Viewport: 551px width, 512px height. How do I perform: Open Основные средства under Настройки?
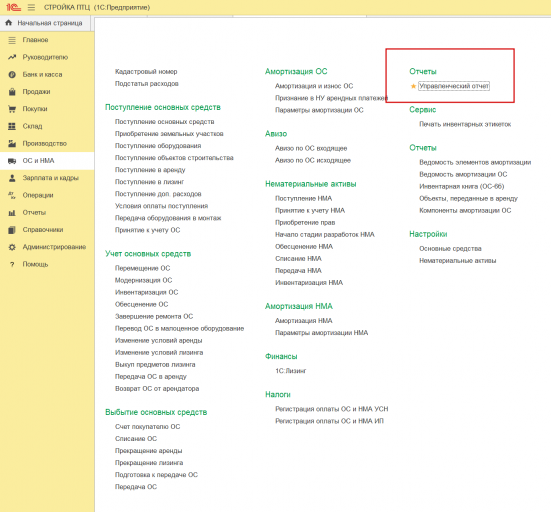[450, 249]
